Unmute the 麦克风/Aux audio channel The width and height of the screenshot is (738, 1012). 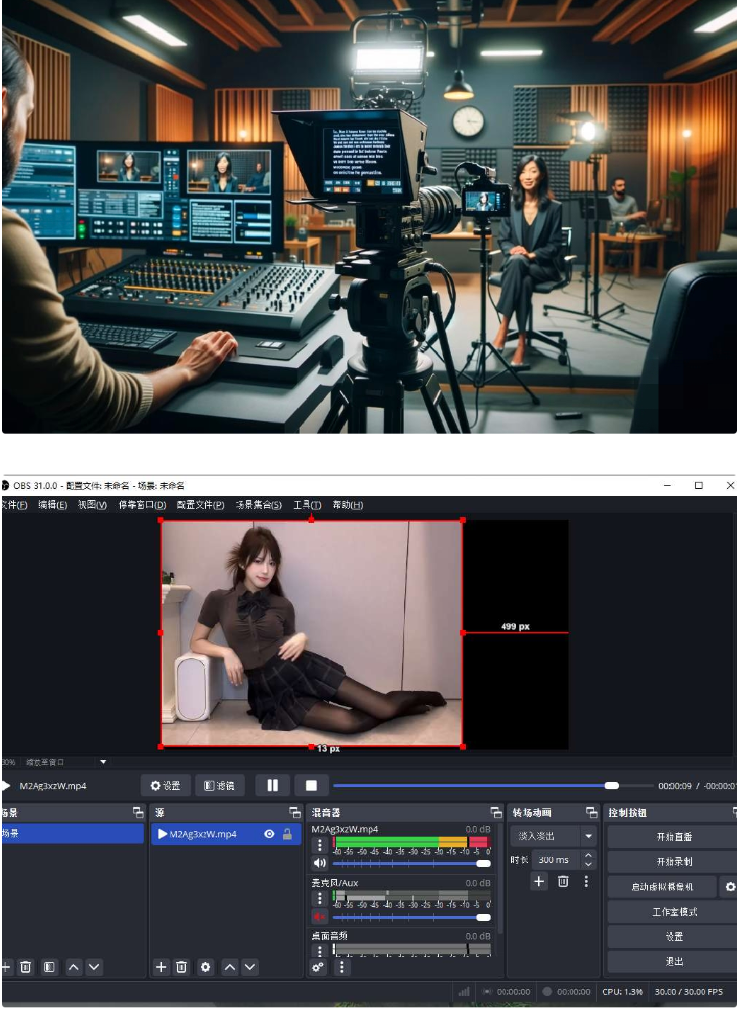coord(320,916)
